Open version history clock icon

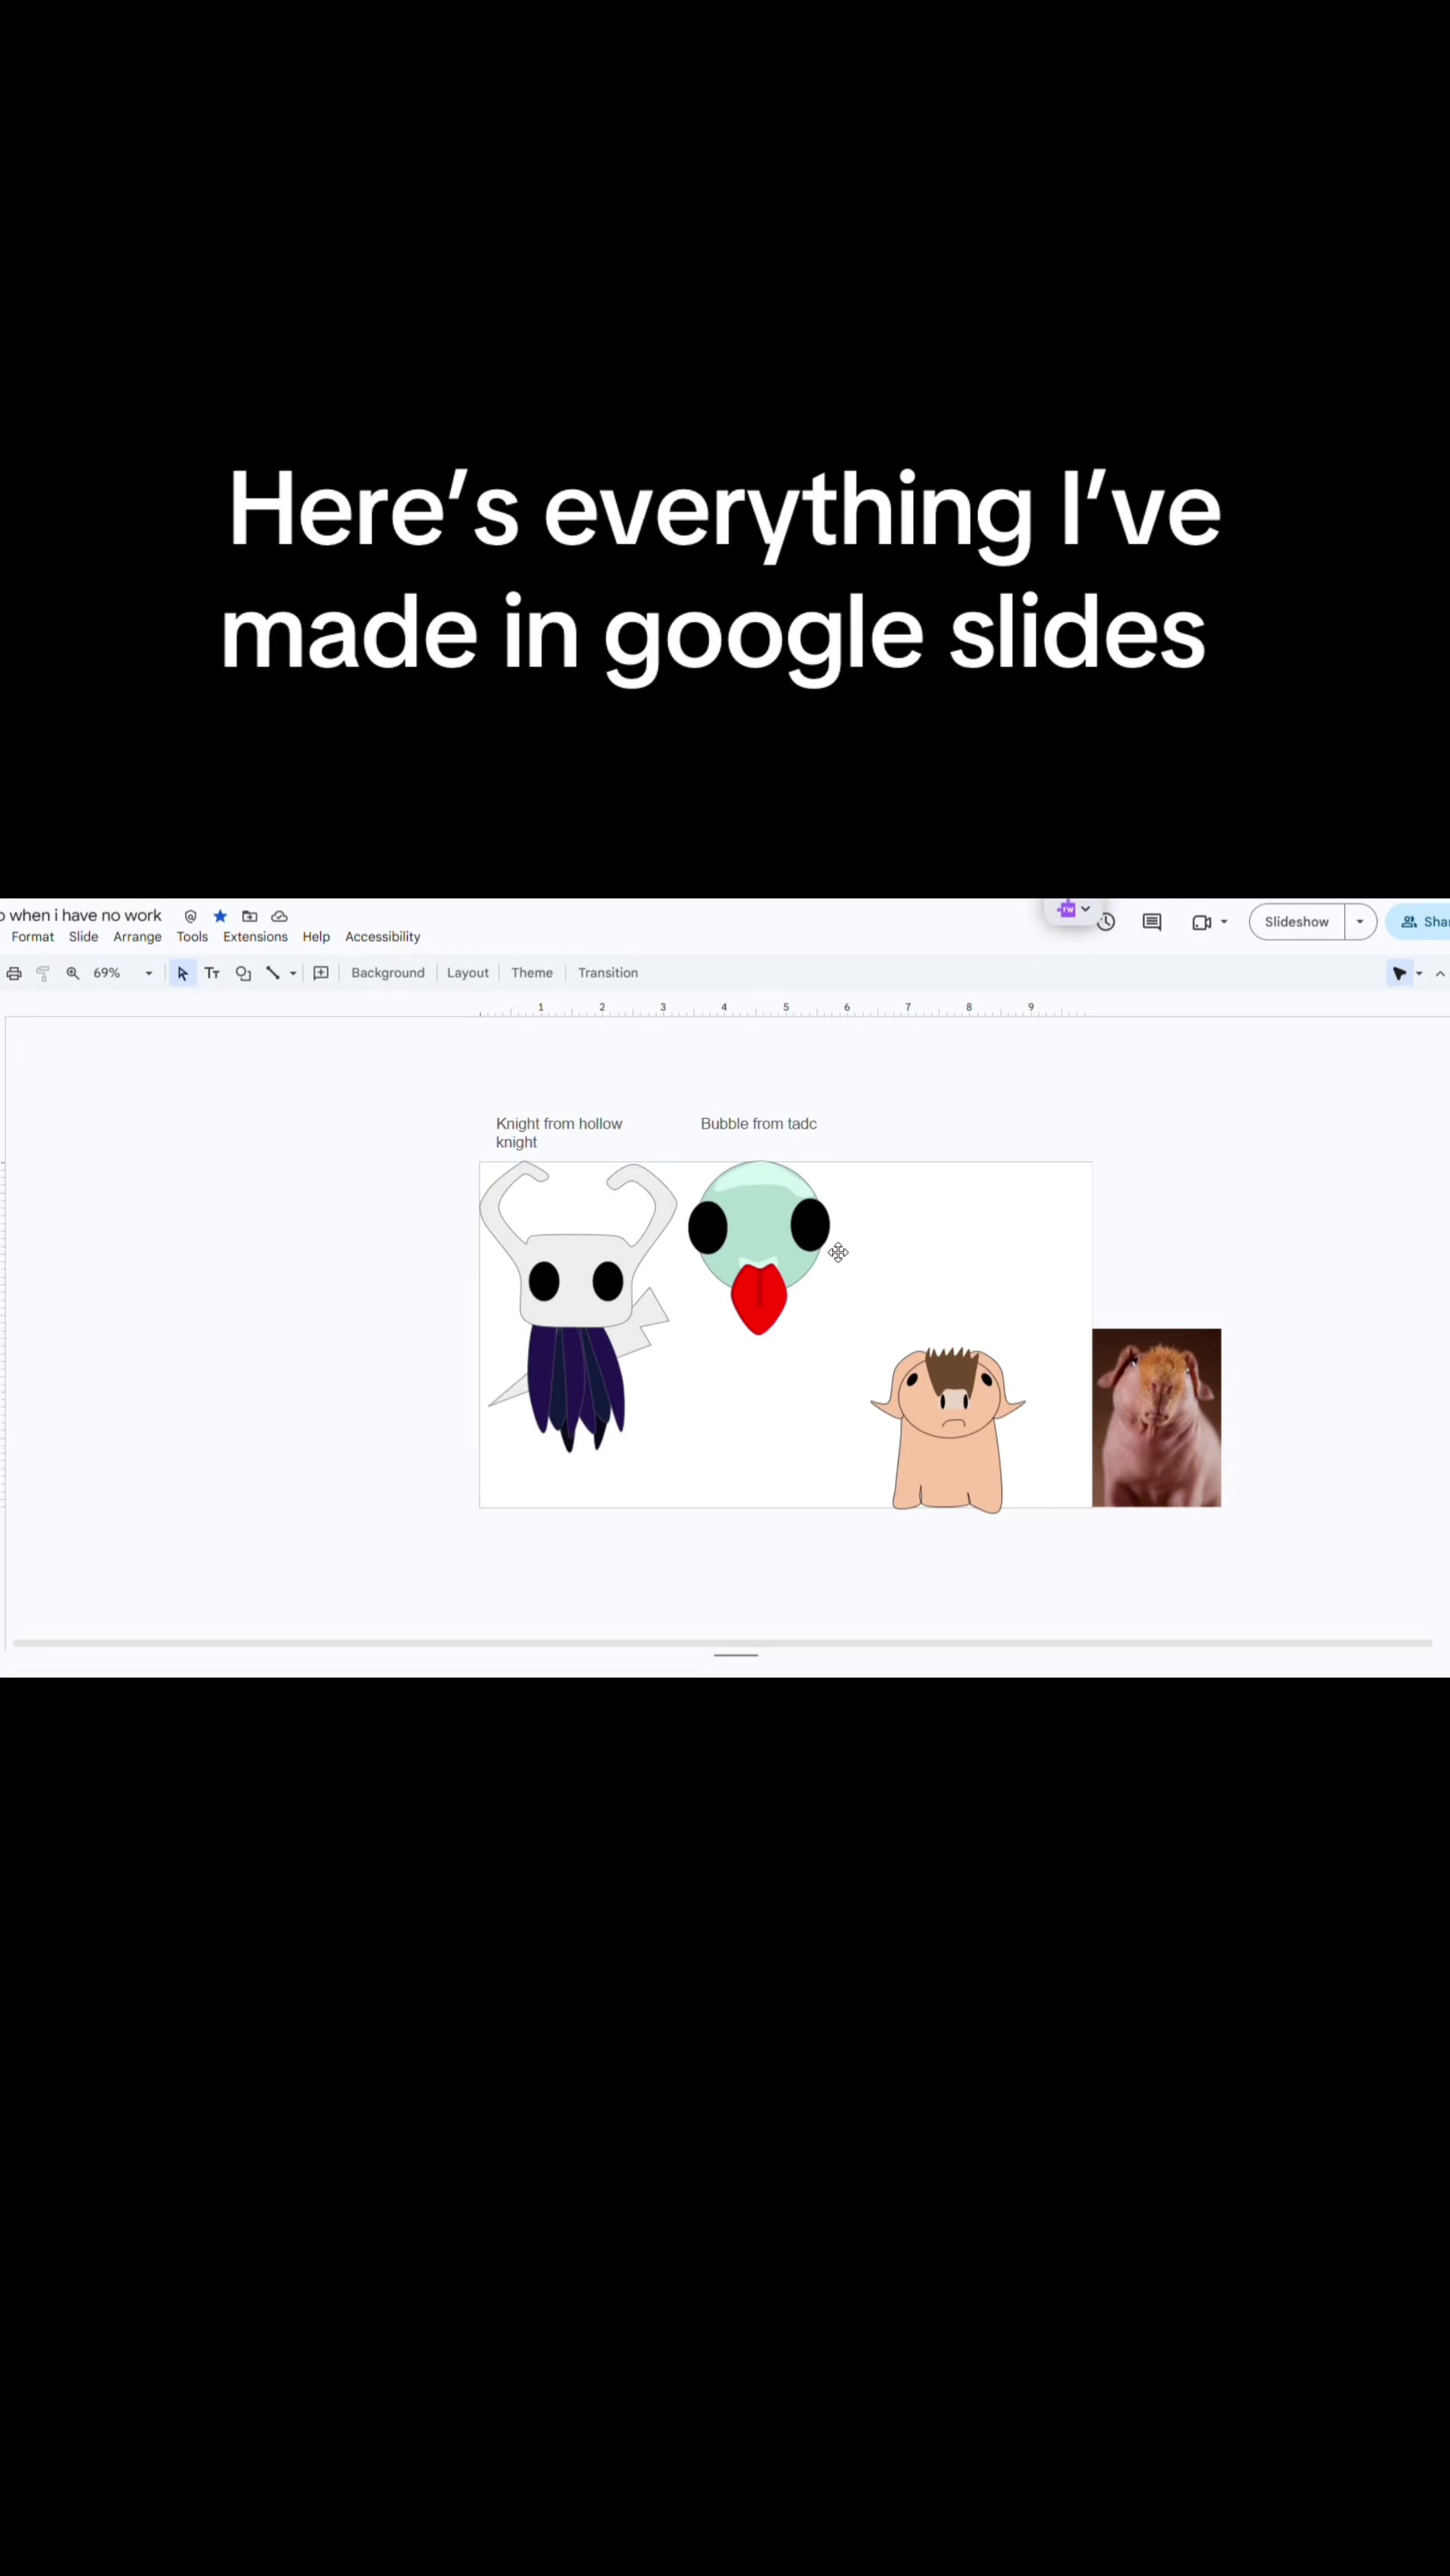[1106, 922]
